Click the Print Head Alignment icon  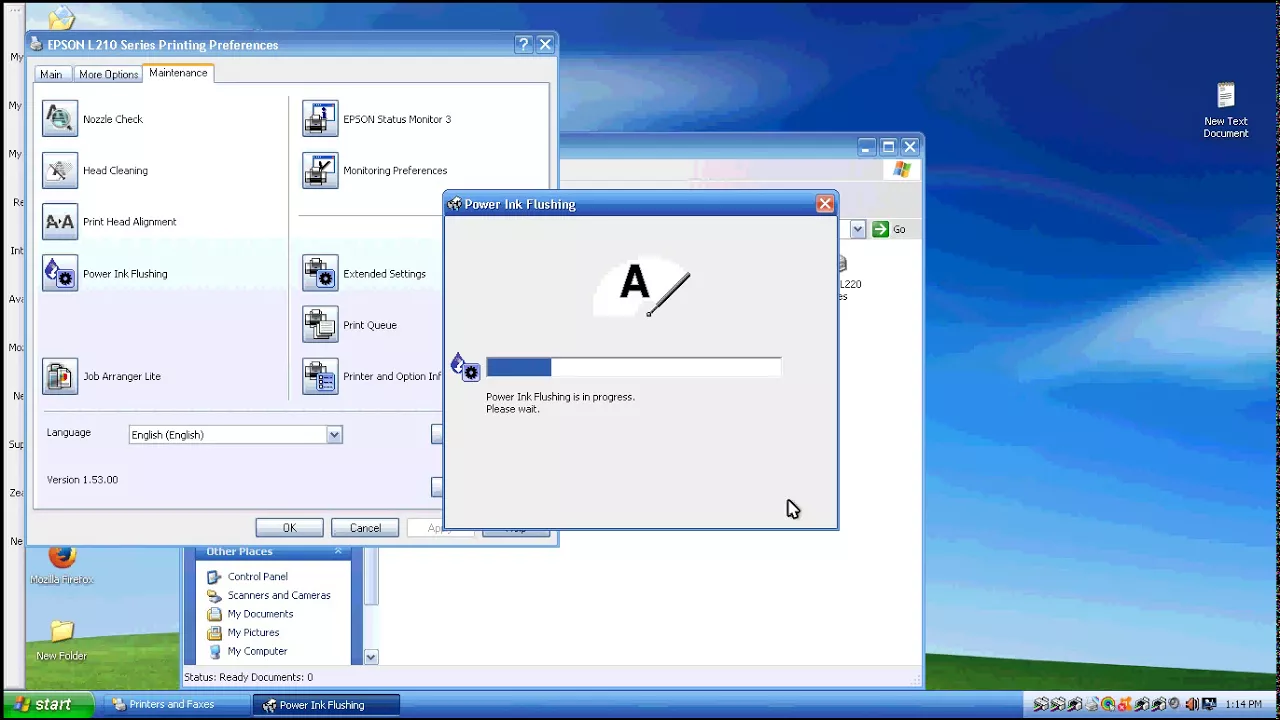pos(60,222)
